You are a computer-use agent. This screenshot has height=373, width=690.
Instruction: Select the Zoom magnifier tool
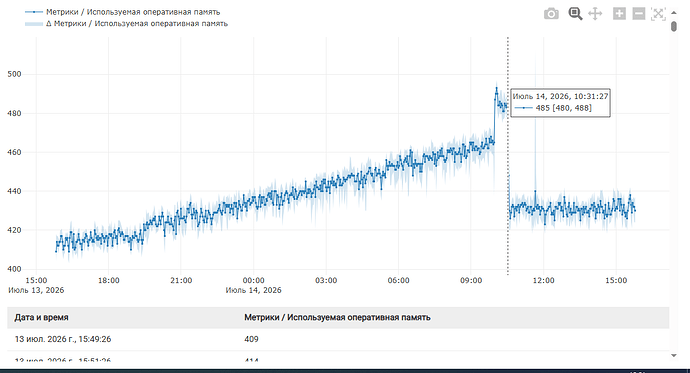coord(575,14)
